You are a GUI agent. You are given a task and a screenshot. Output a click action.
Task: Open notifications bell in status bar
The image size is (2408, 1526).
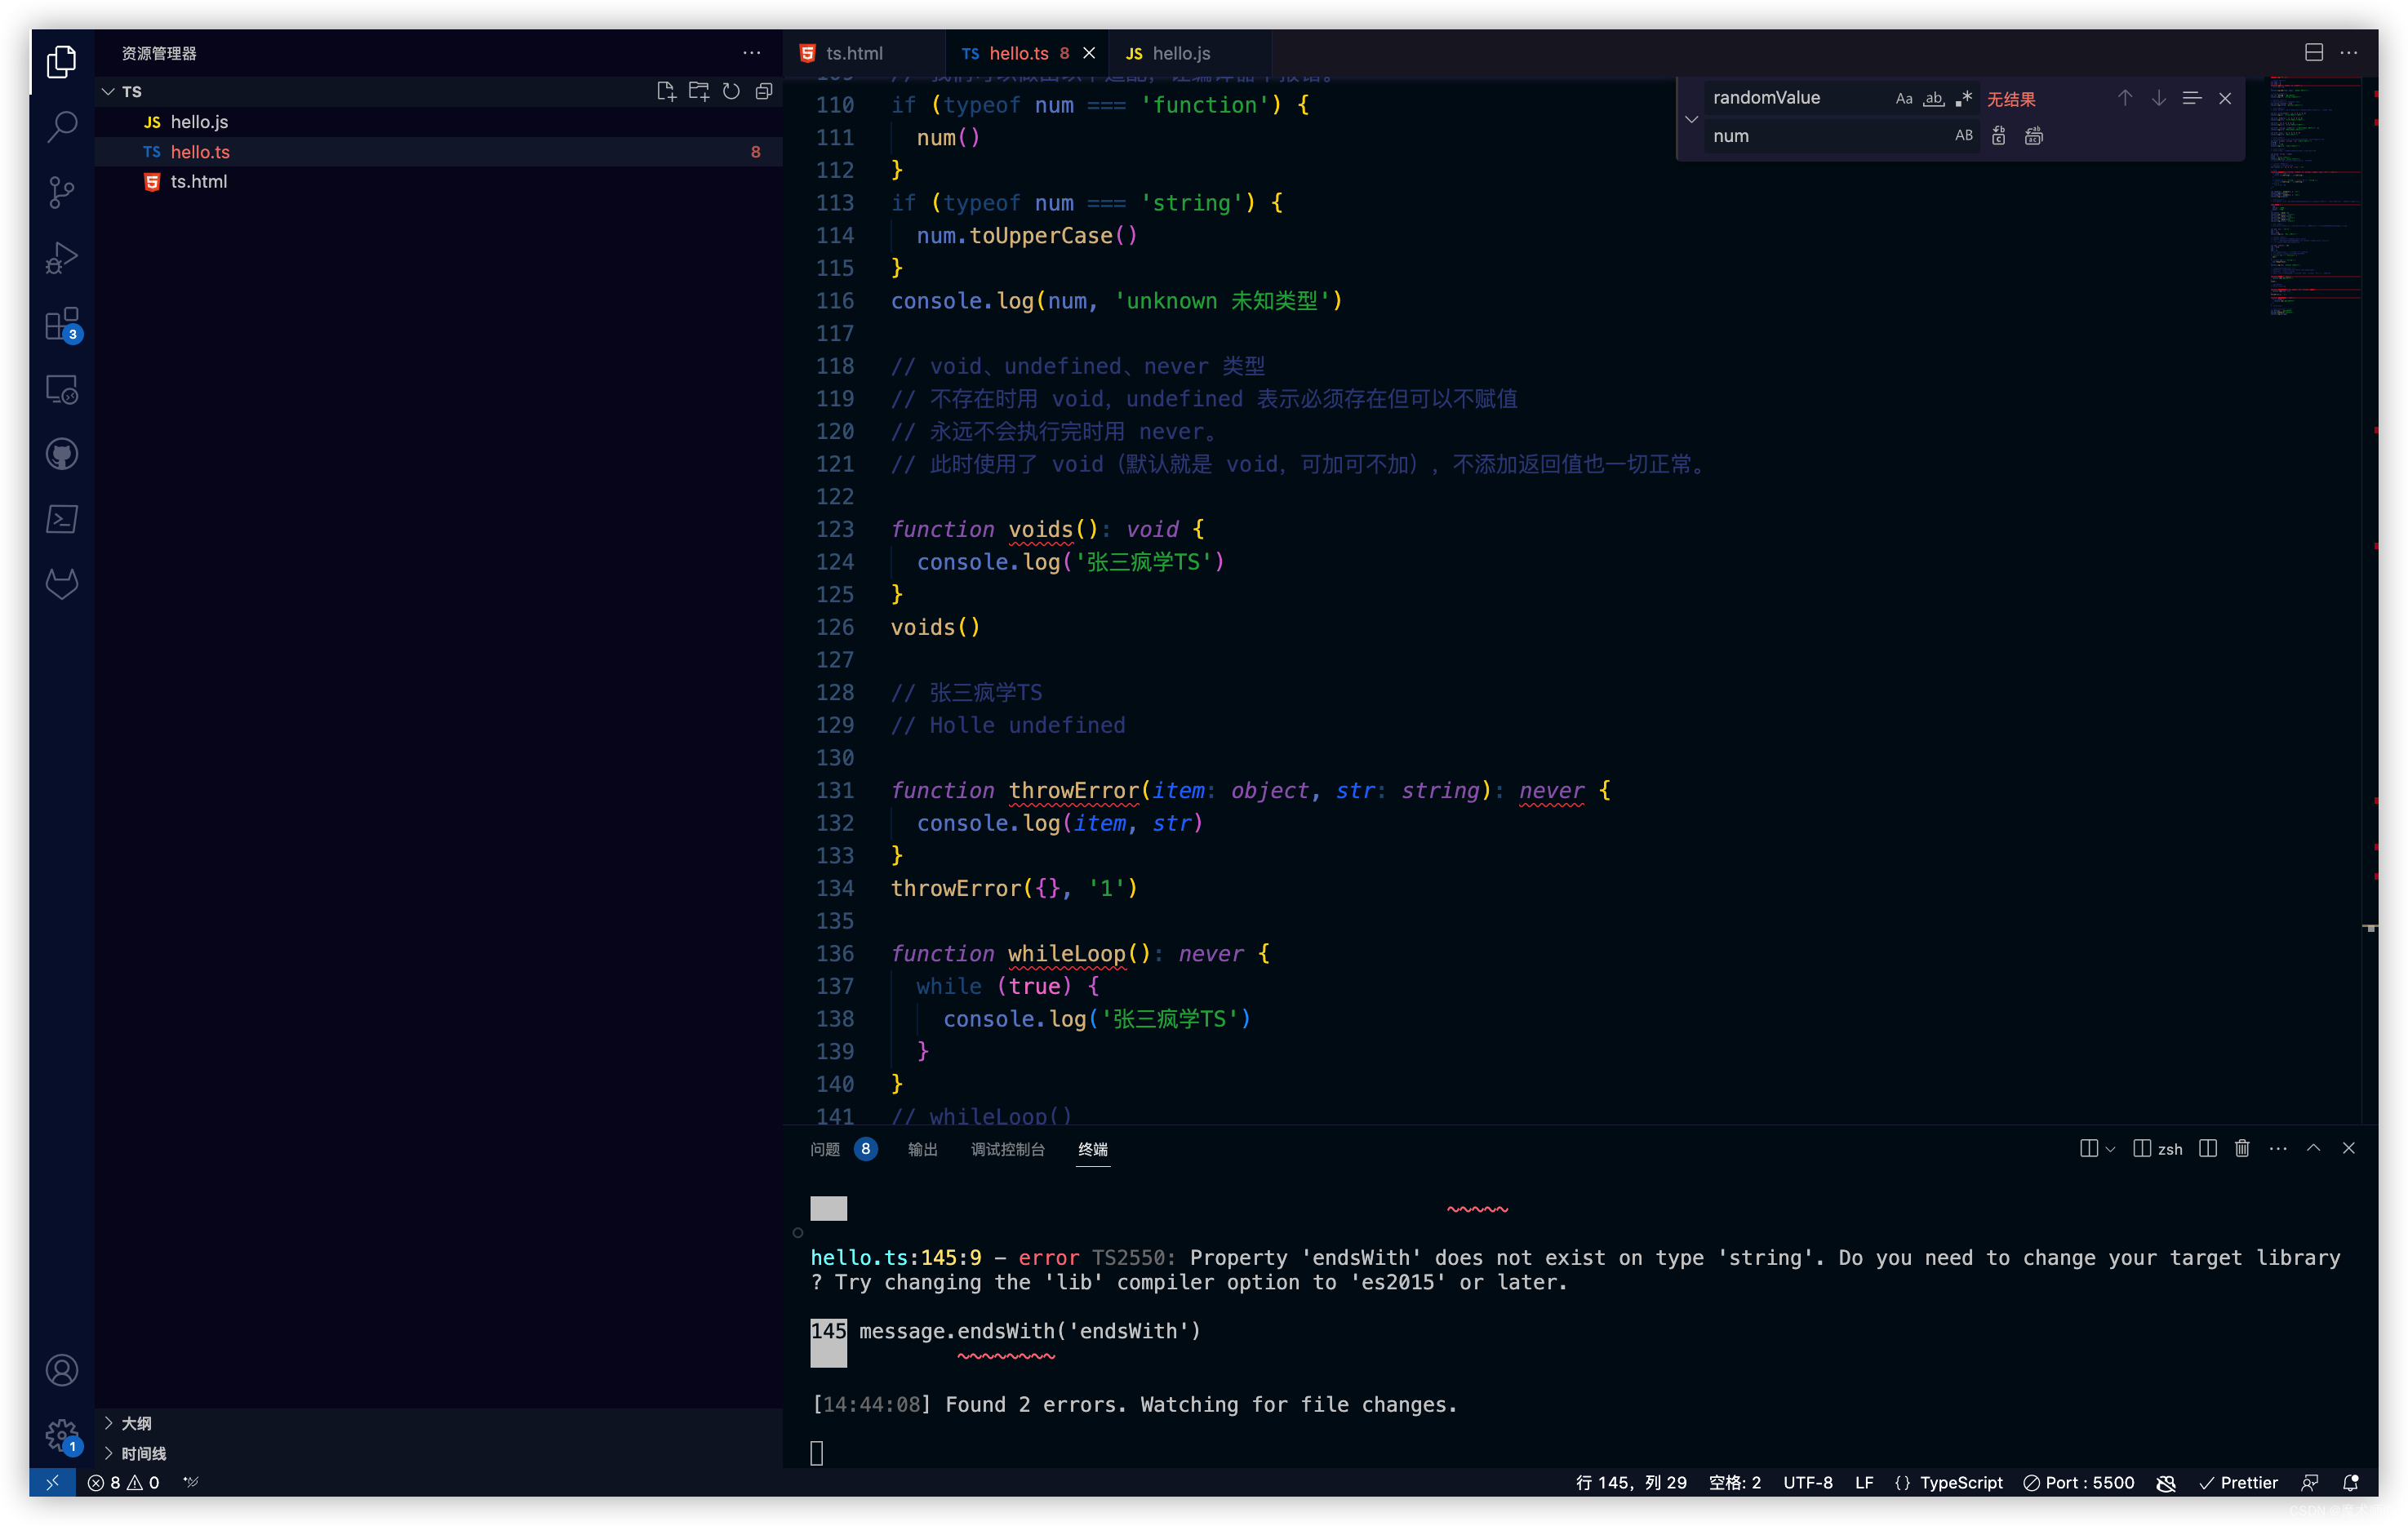click(2351, 1482)
